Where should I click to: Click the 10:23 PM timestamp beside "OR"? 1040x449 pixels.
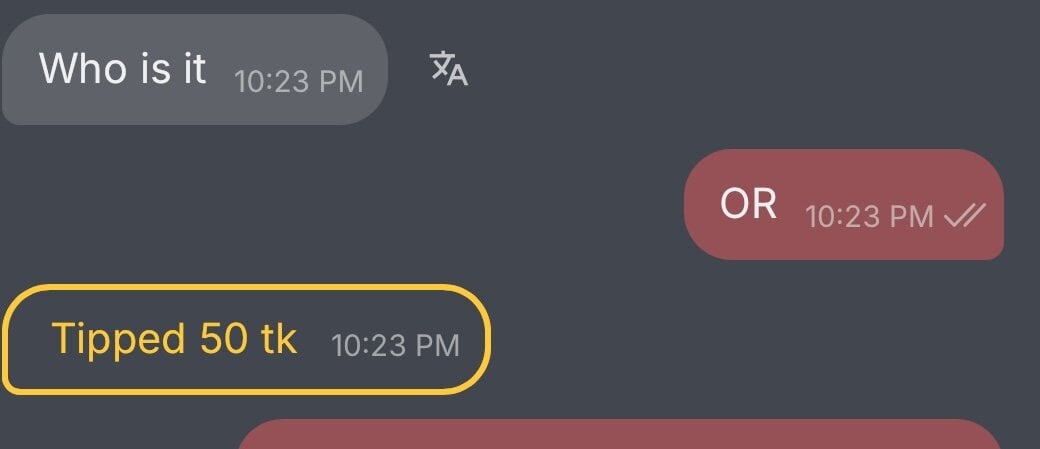pyautogui.click(x=870, y=217)
